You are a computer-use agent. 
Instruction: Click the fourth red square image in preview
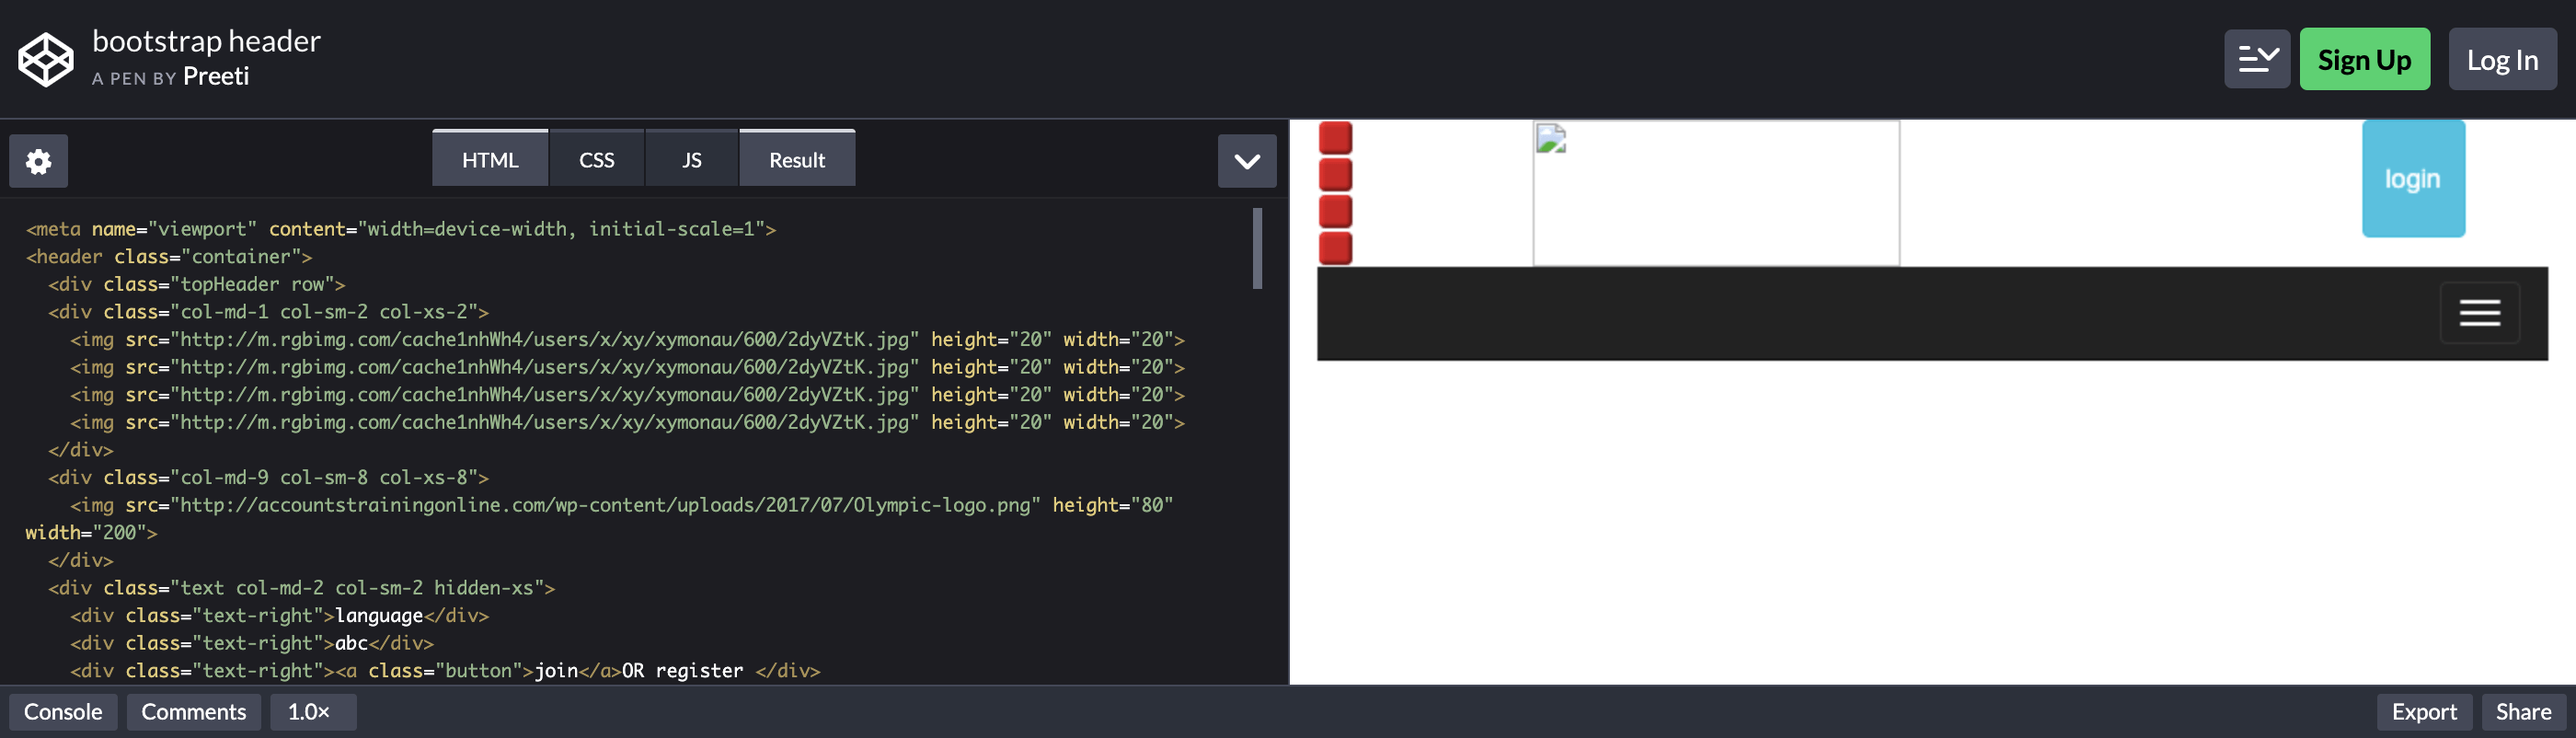coord(1336,248)
